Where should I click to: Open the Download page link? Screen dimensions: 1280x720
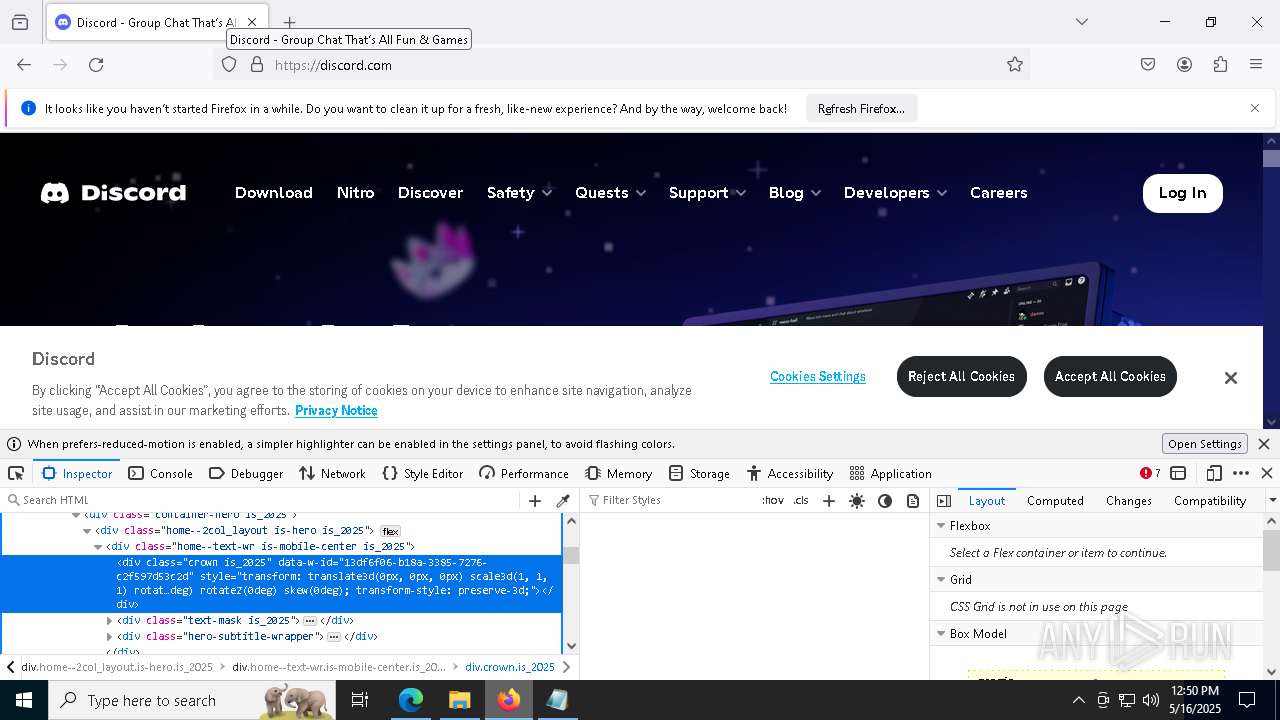[x=274, y=193]
